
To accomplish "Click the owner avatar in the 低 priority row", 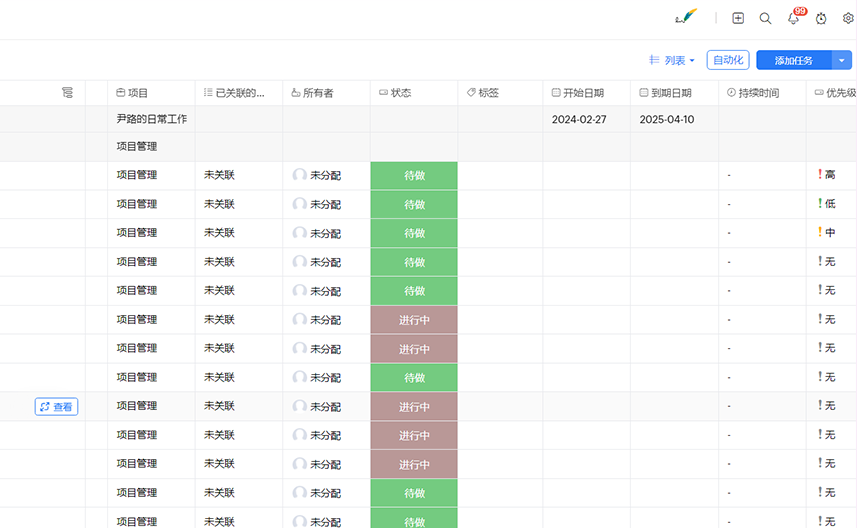I will (300, 204).
